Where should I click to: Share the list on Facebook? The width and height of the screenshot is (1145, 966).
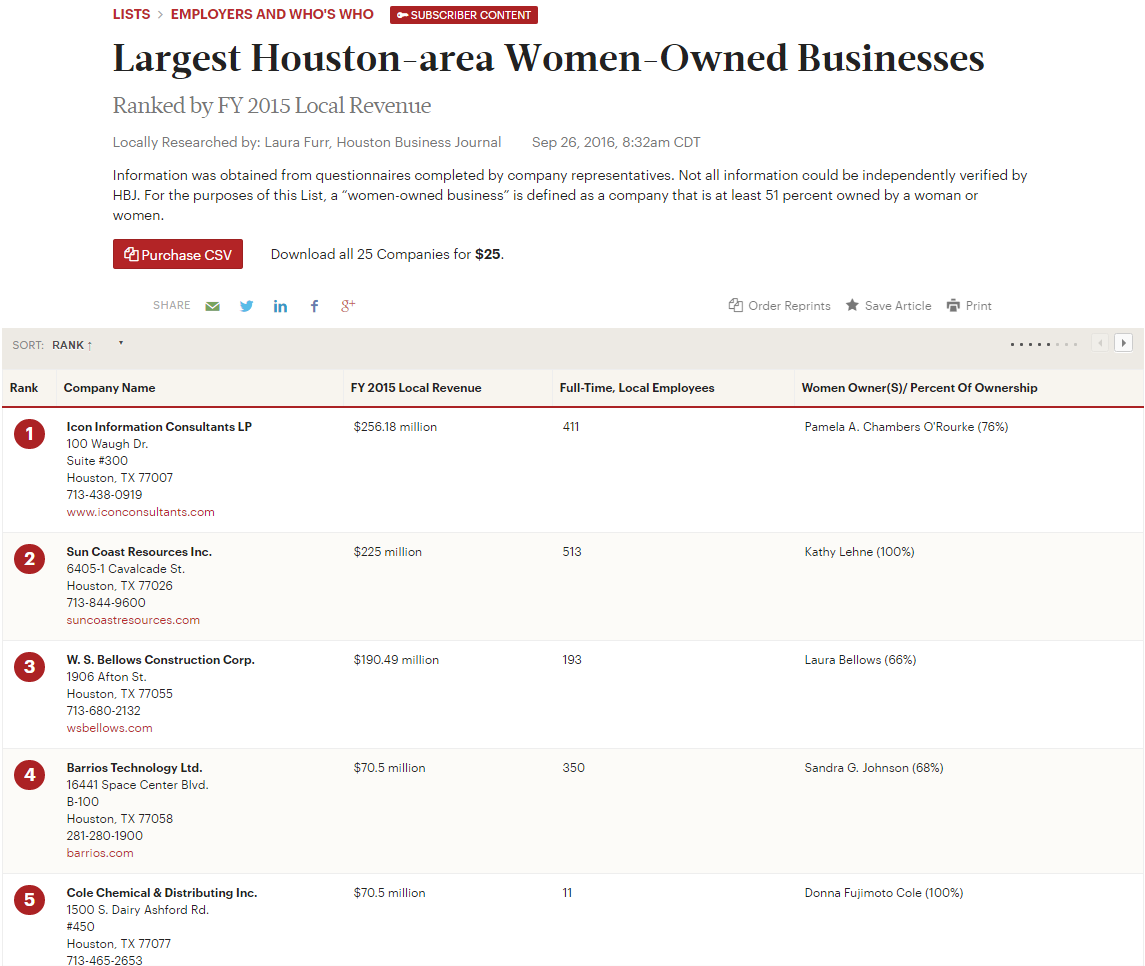point(314,306)
